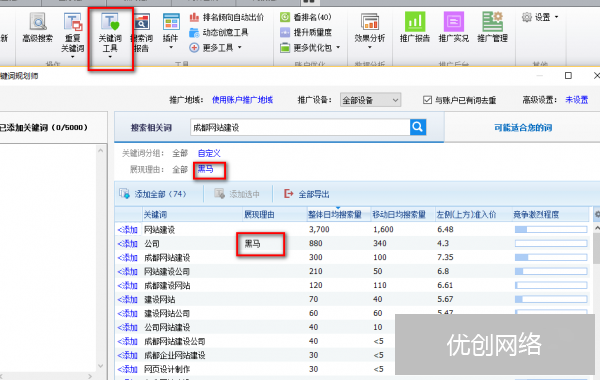Sort by 展现理由 column header

[275, 215]
